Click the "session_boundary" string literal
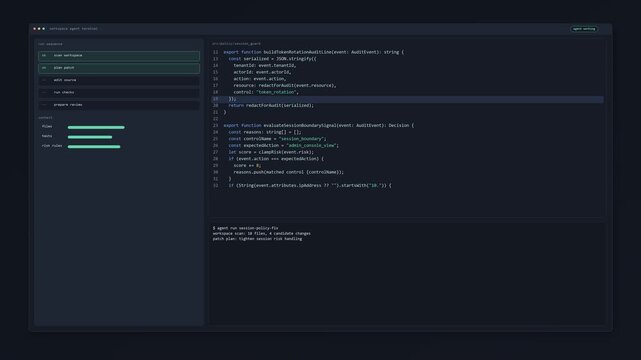The height and width of the screenshot is (360, 641). pyautogui.click(x=301, y=139)
